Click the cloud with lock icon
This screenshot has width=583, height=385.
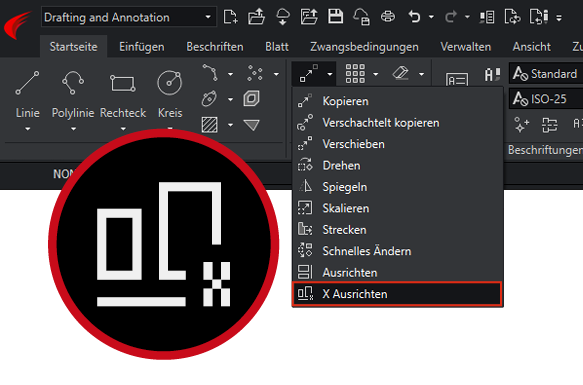coord(361,17)
